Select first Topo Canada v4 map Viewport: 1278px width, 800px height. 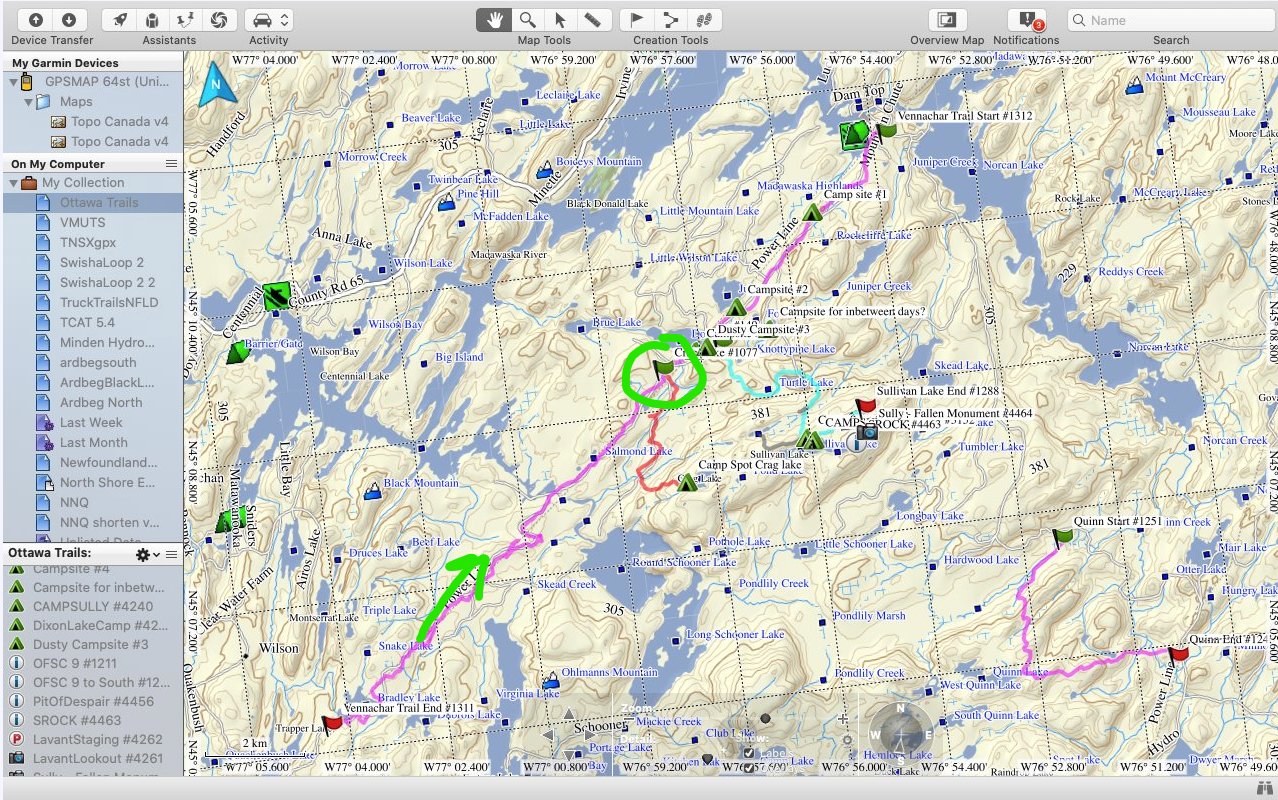92,122
